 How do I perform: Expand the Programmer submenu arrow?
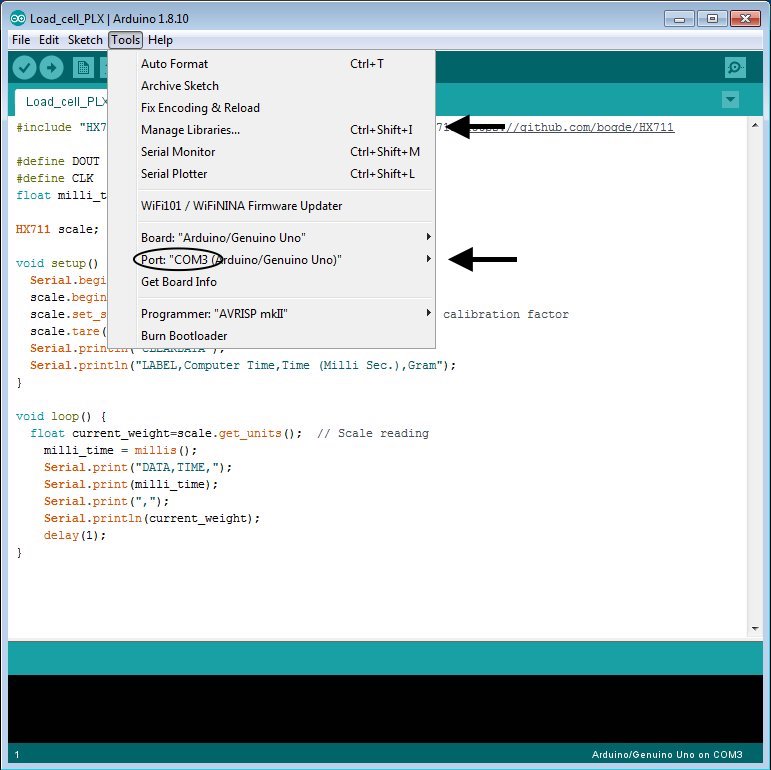coord(429,313)
